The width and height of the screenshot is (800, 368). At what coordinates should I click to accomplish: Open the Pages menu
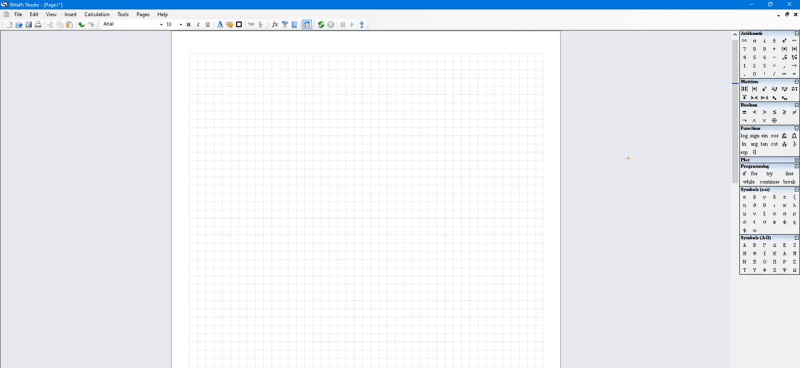point(143,14)
